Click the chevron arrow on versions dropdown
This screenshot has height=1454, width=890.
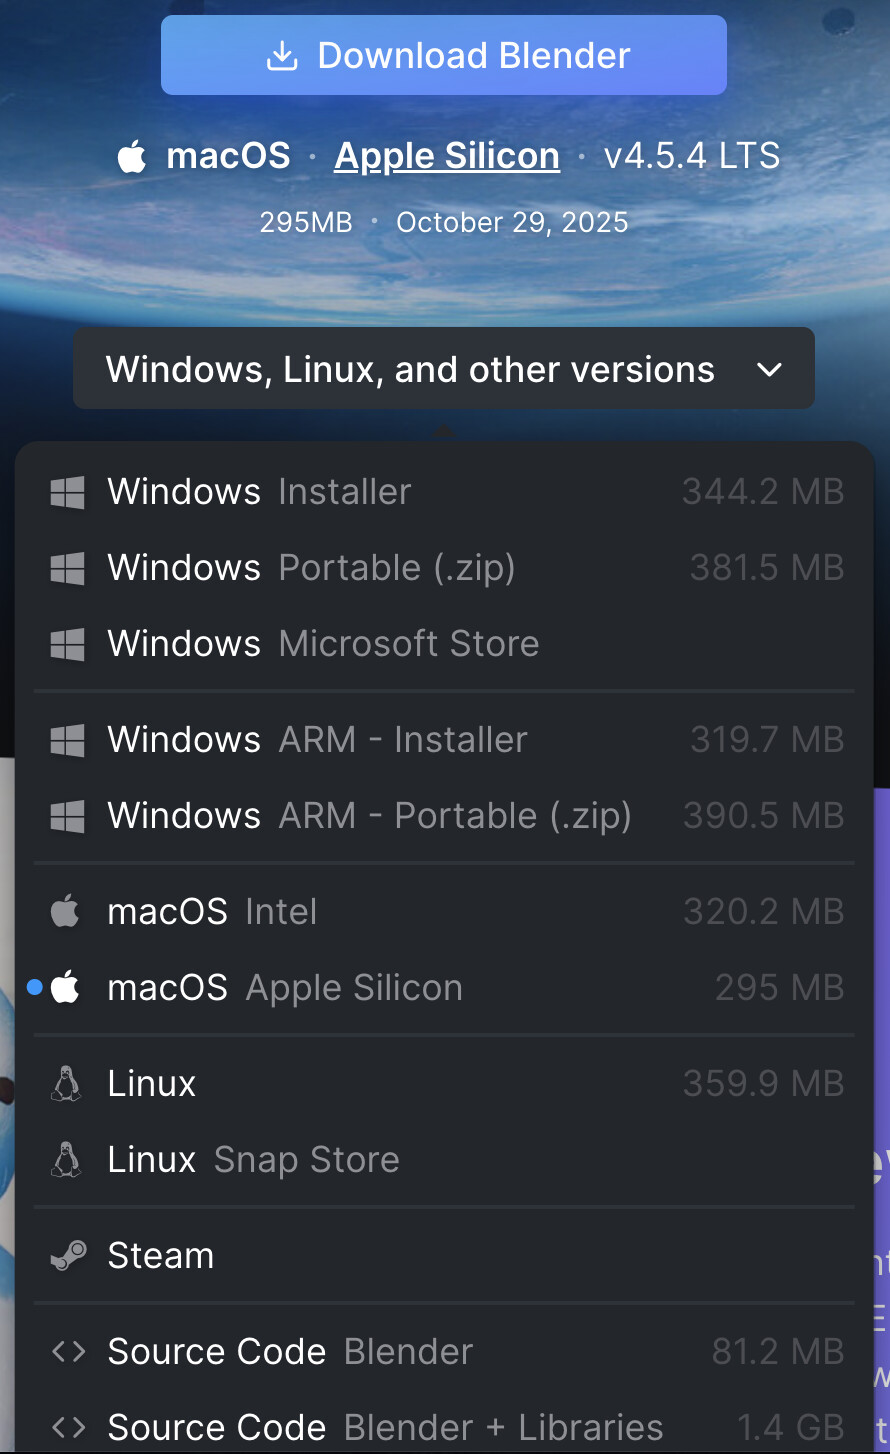click(x=769, y=370)
